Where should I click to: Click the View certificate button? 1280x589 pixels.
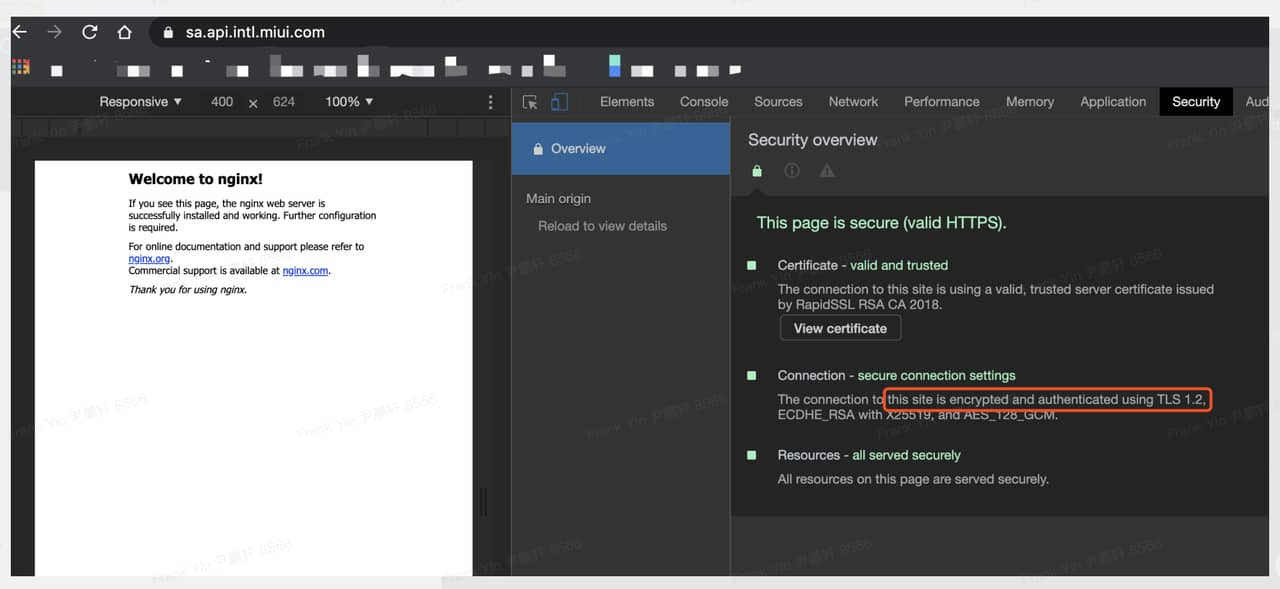pyautogui.click(x=840, y=328)
